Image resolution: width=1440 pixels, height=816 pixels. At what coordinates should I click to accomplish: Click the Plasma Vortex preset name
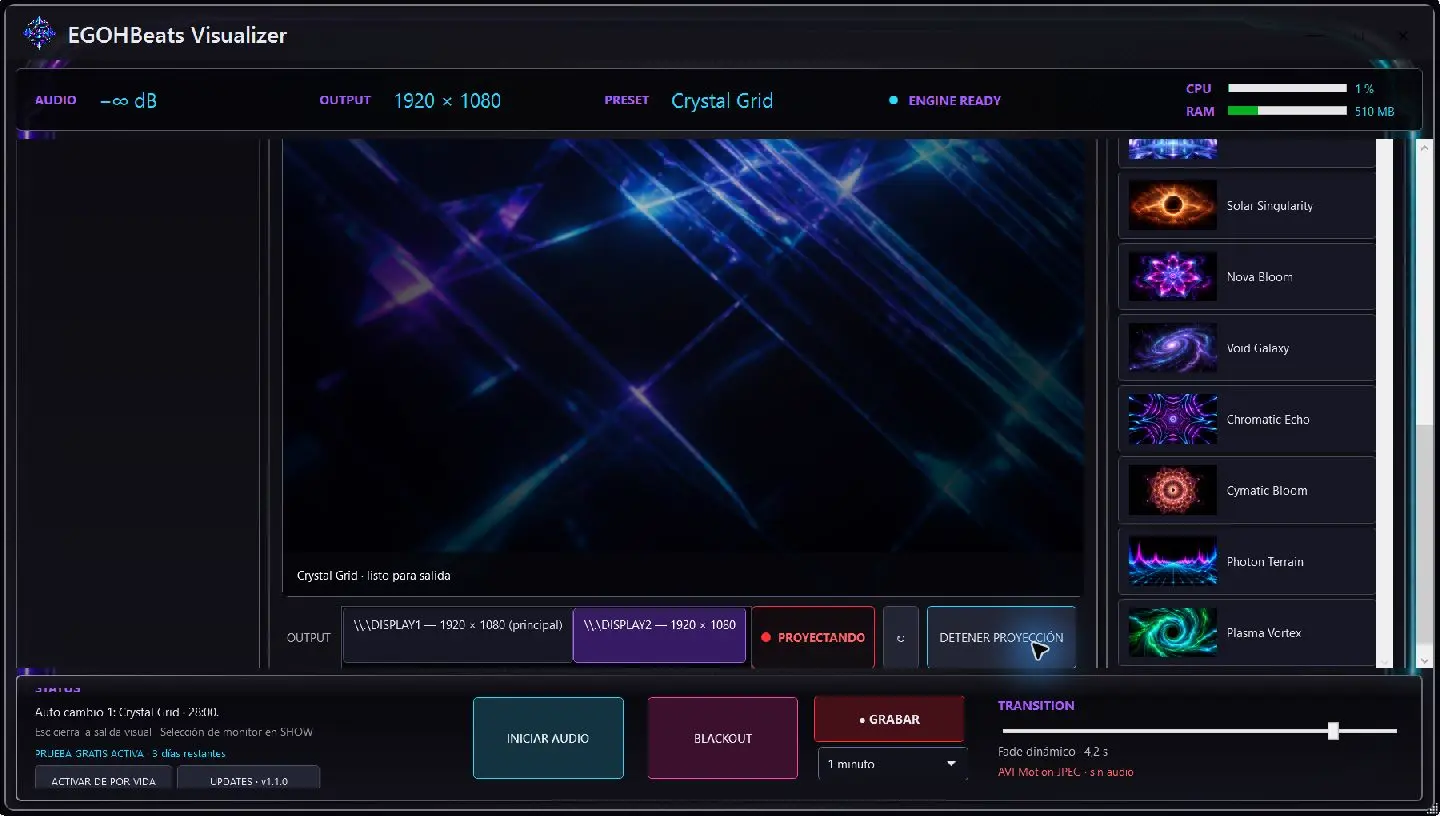coord(1264,633)
